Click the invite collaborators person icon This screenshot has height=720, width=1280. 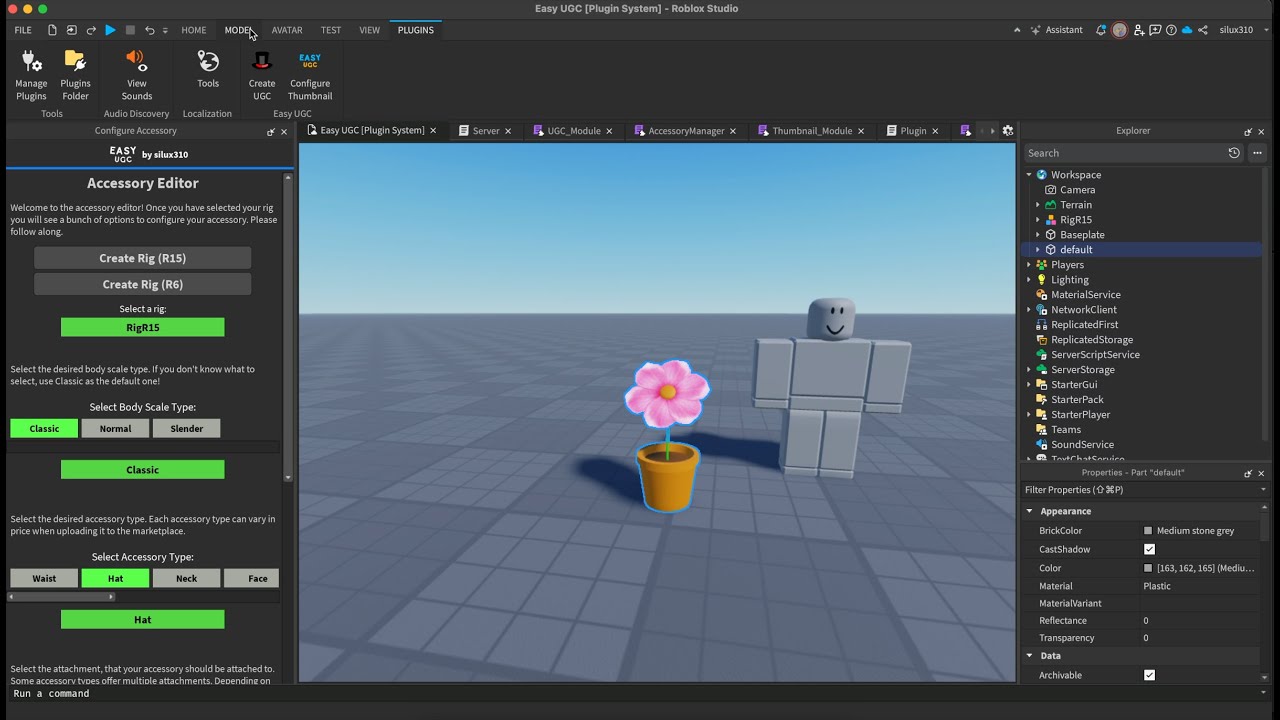1138,30
